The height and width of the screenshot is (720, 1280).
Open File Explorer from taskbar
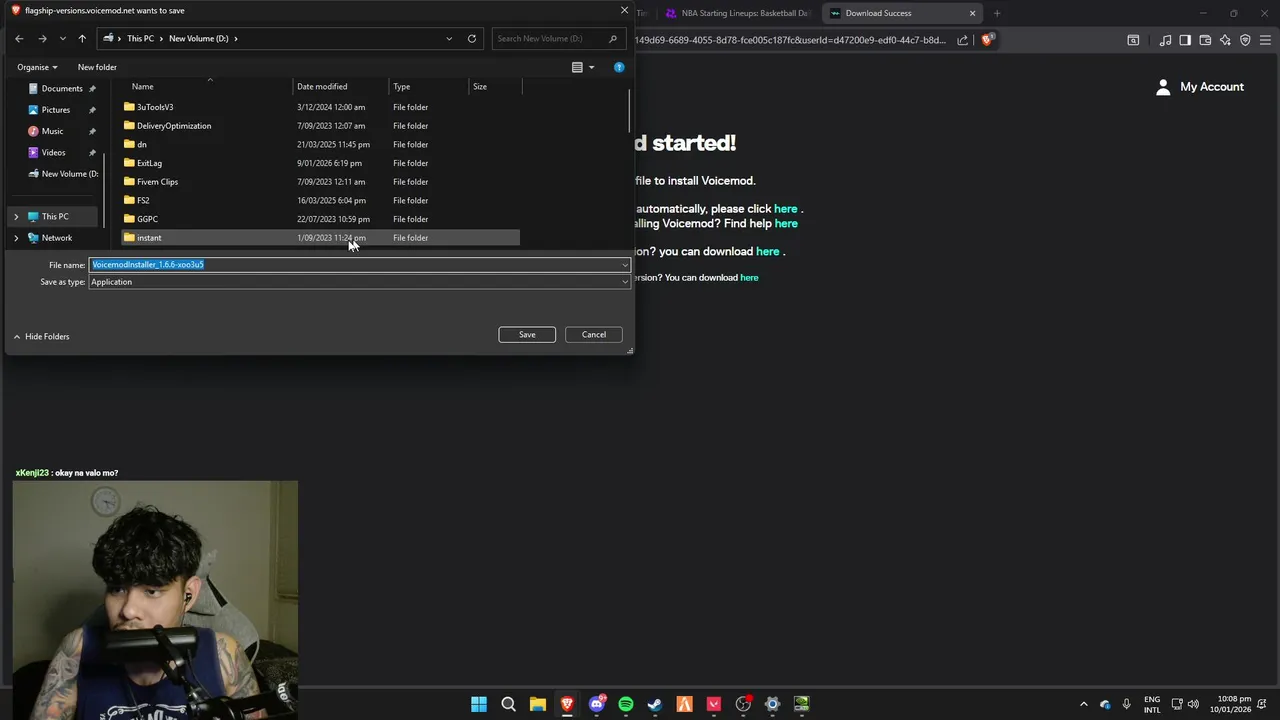tap(538, 704)
